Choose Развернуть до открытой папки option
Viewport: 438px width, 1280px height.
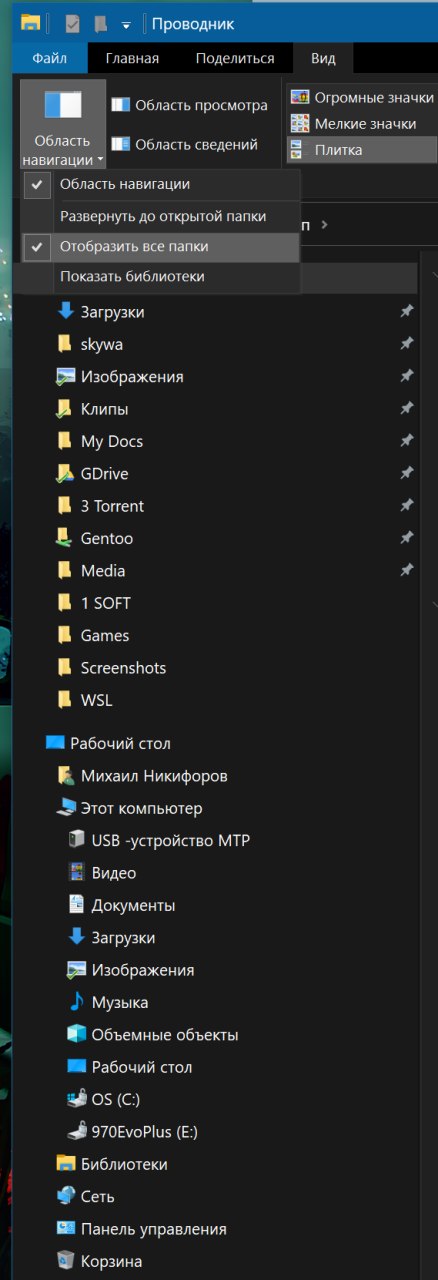(x=160, y=215)
